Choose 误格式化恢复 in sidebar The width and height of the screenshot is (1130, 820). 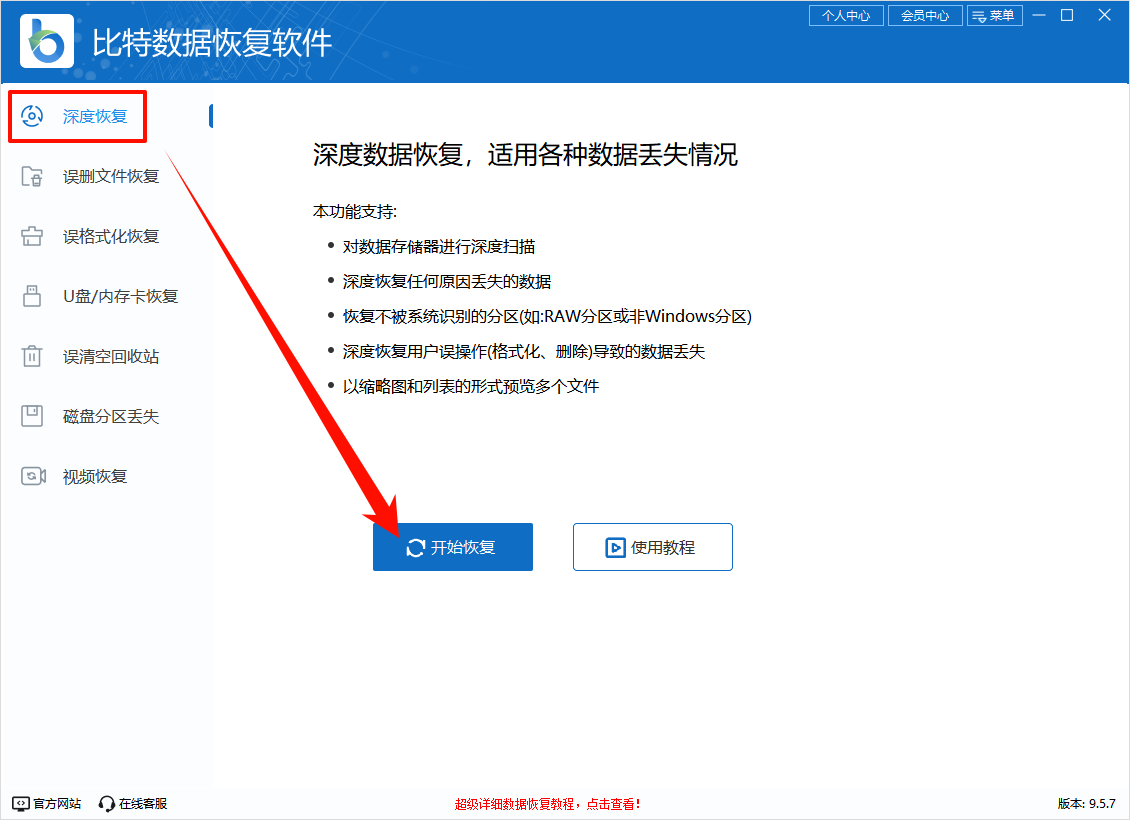[x=111, y=236]
